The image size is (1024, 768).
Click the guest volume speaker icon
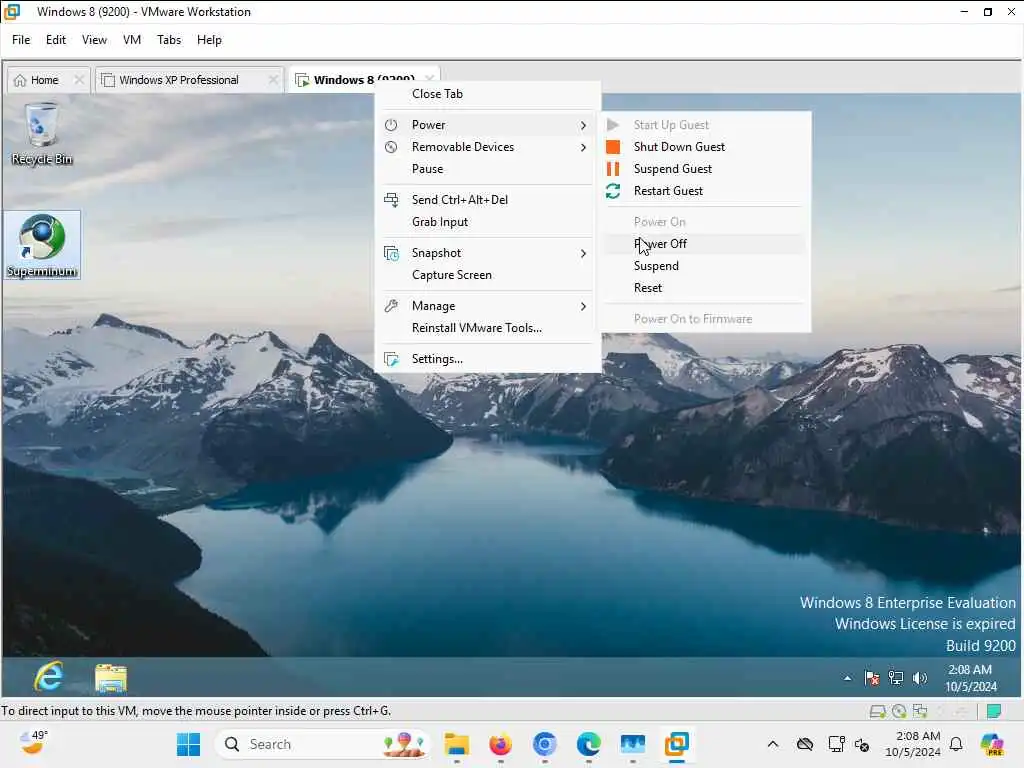coord(920,678)
